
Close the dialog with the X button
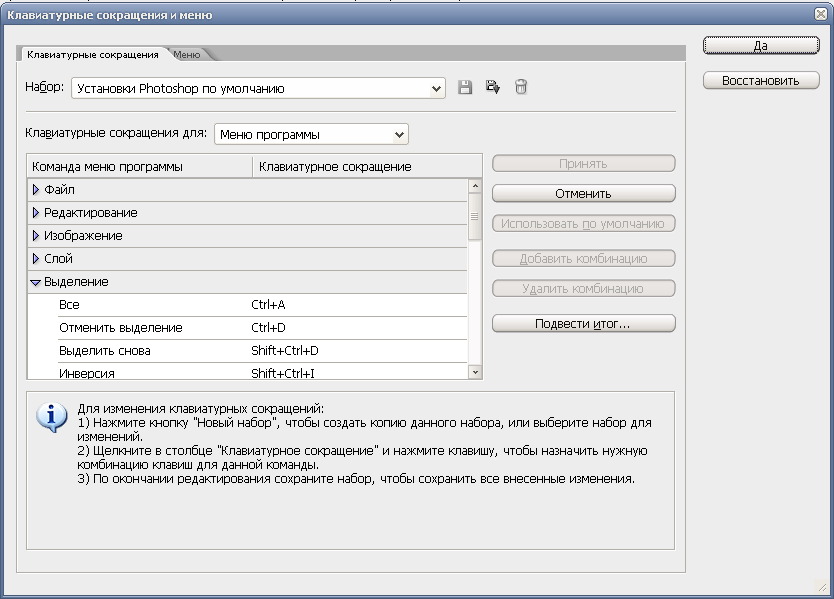pos(822,14)
